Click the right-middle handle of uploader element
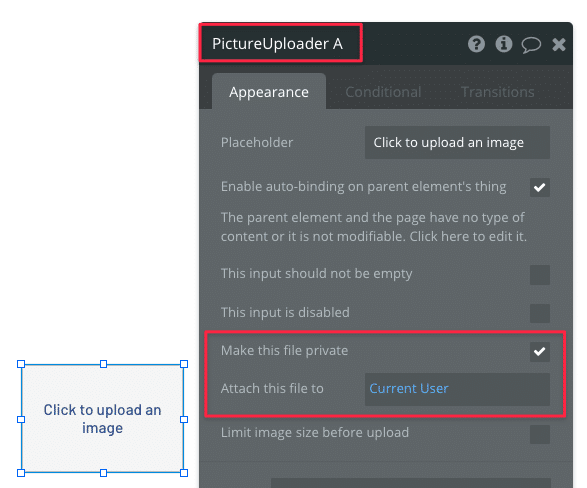 (x=184, y=420)
